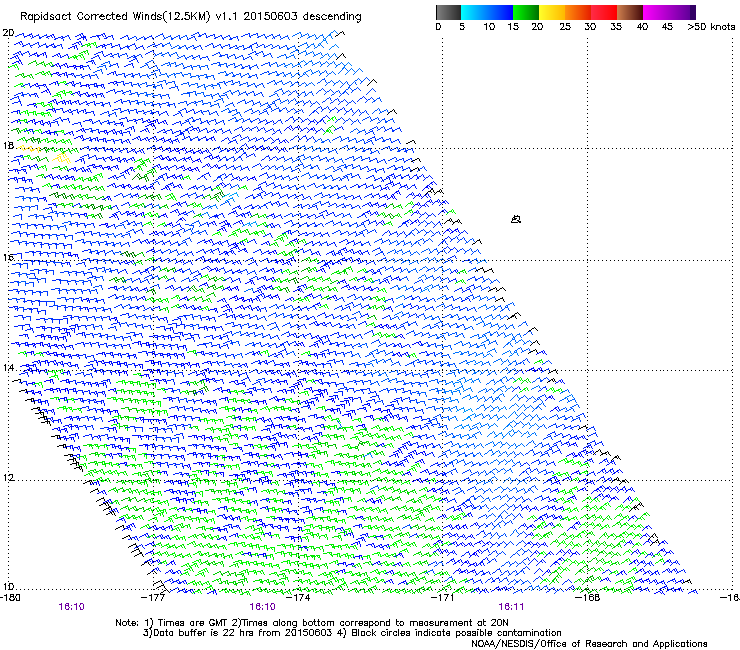Click the latitude '20' axis label

point(8,33)
